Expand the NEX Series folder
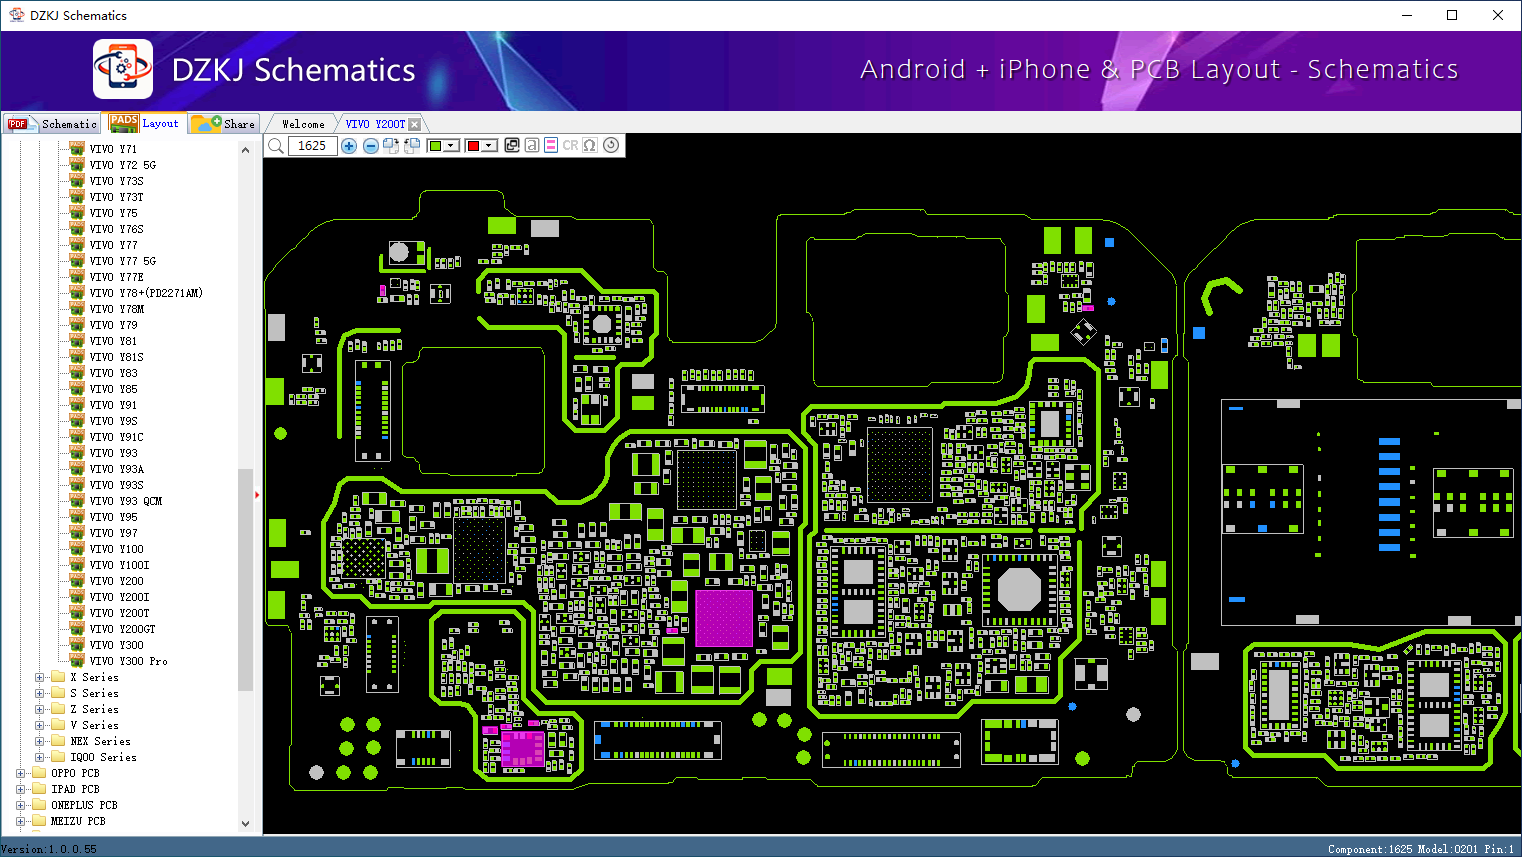 (x=40, y=741)
